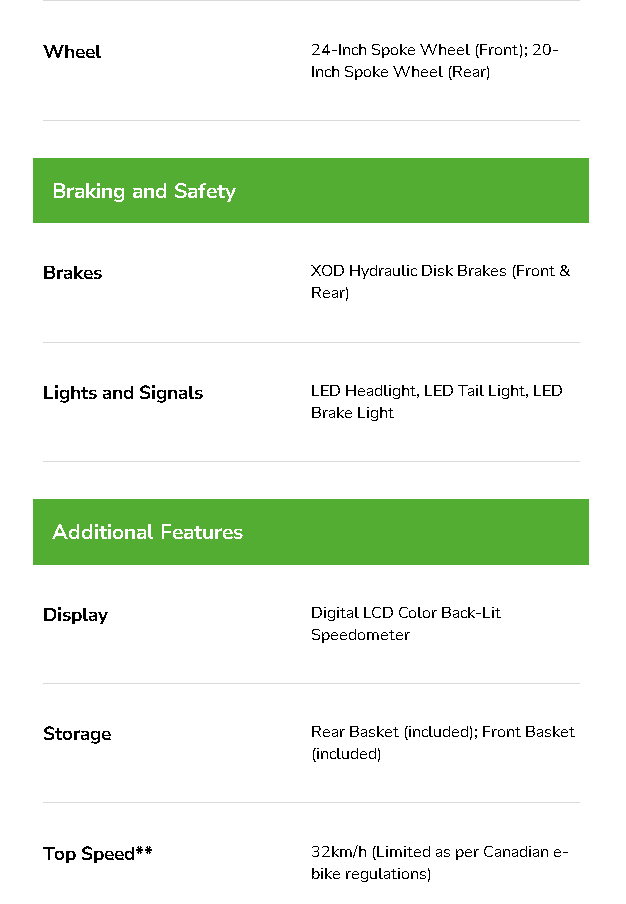Click the Braking and Safety section header

coord(144,191)
